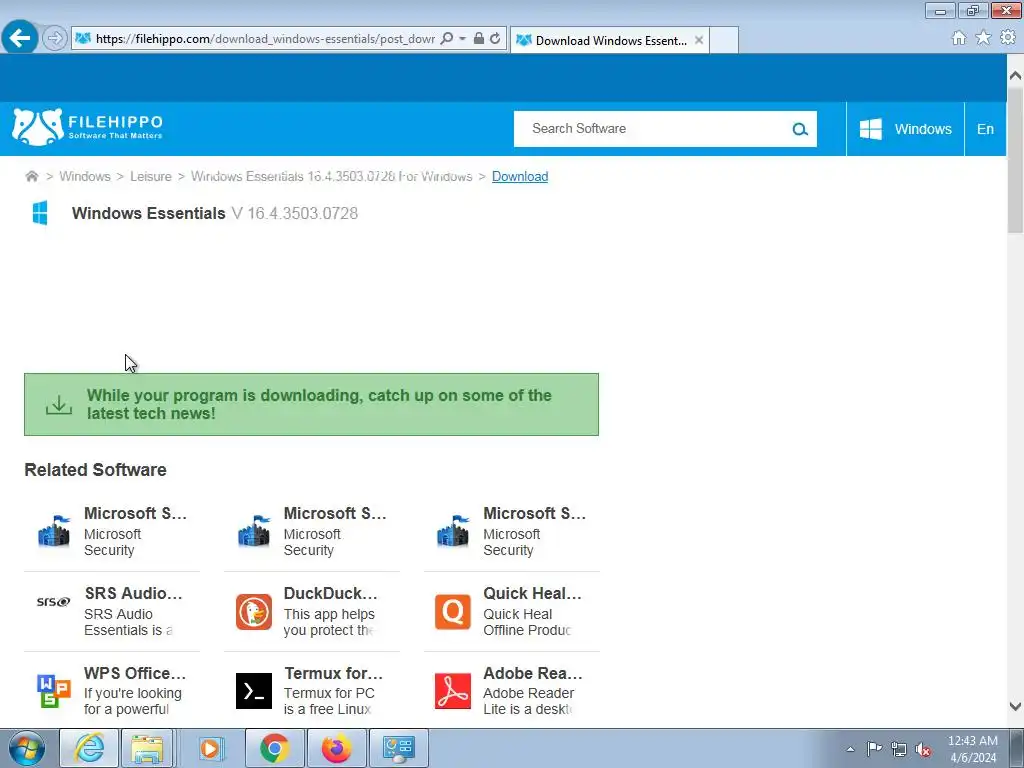Open the Windows Start menu orb
This screenshot has height=768, width=1024.
tap(26, 748)
